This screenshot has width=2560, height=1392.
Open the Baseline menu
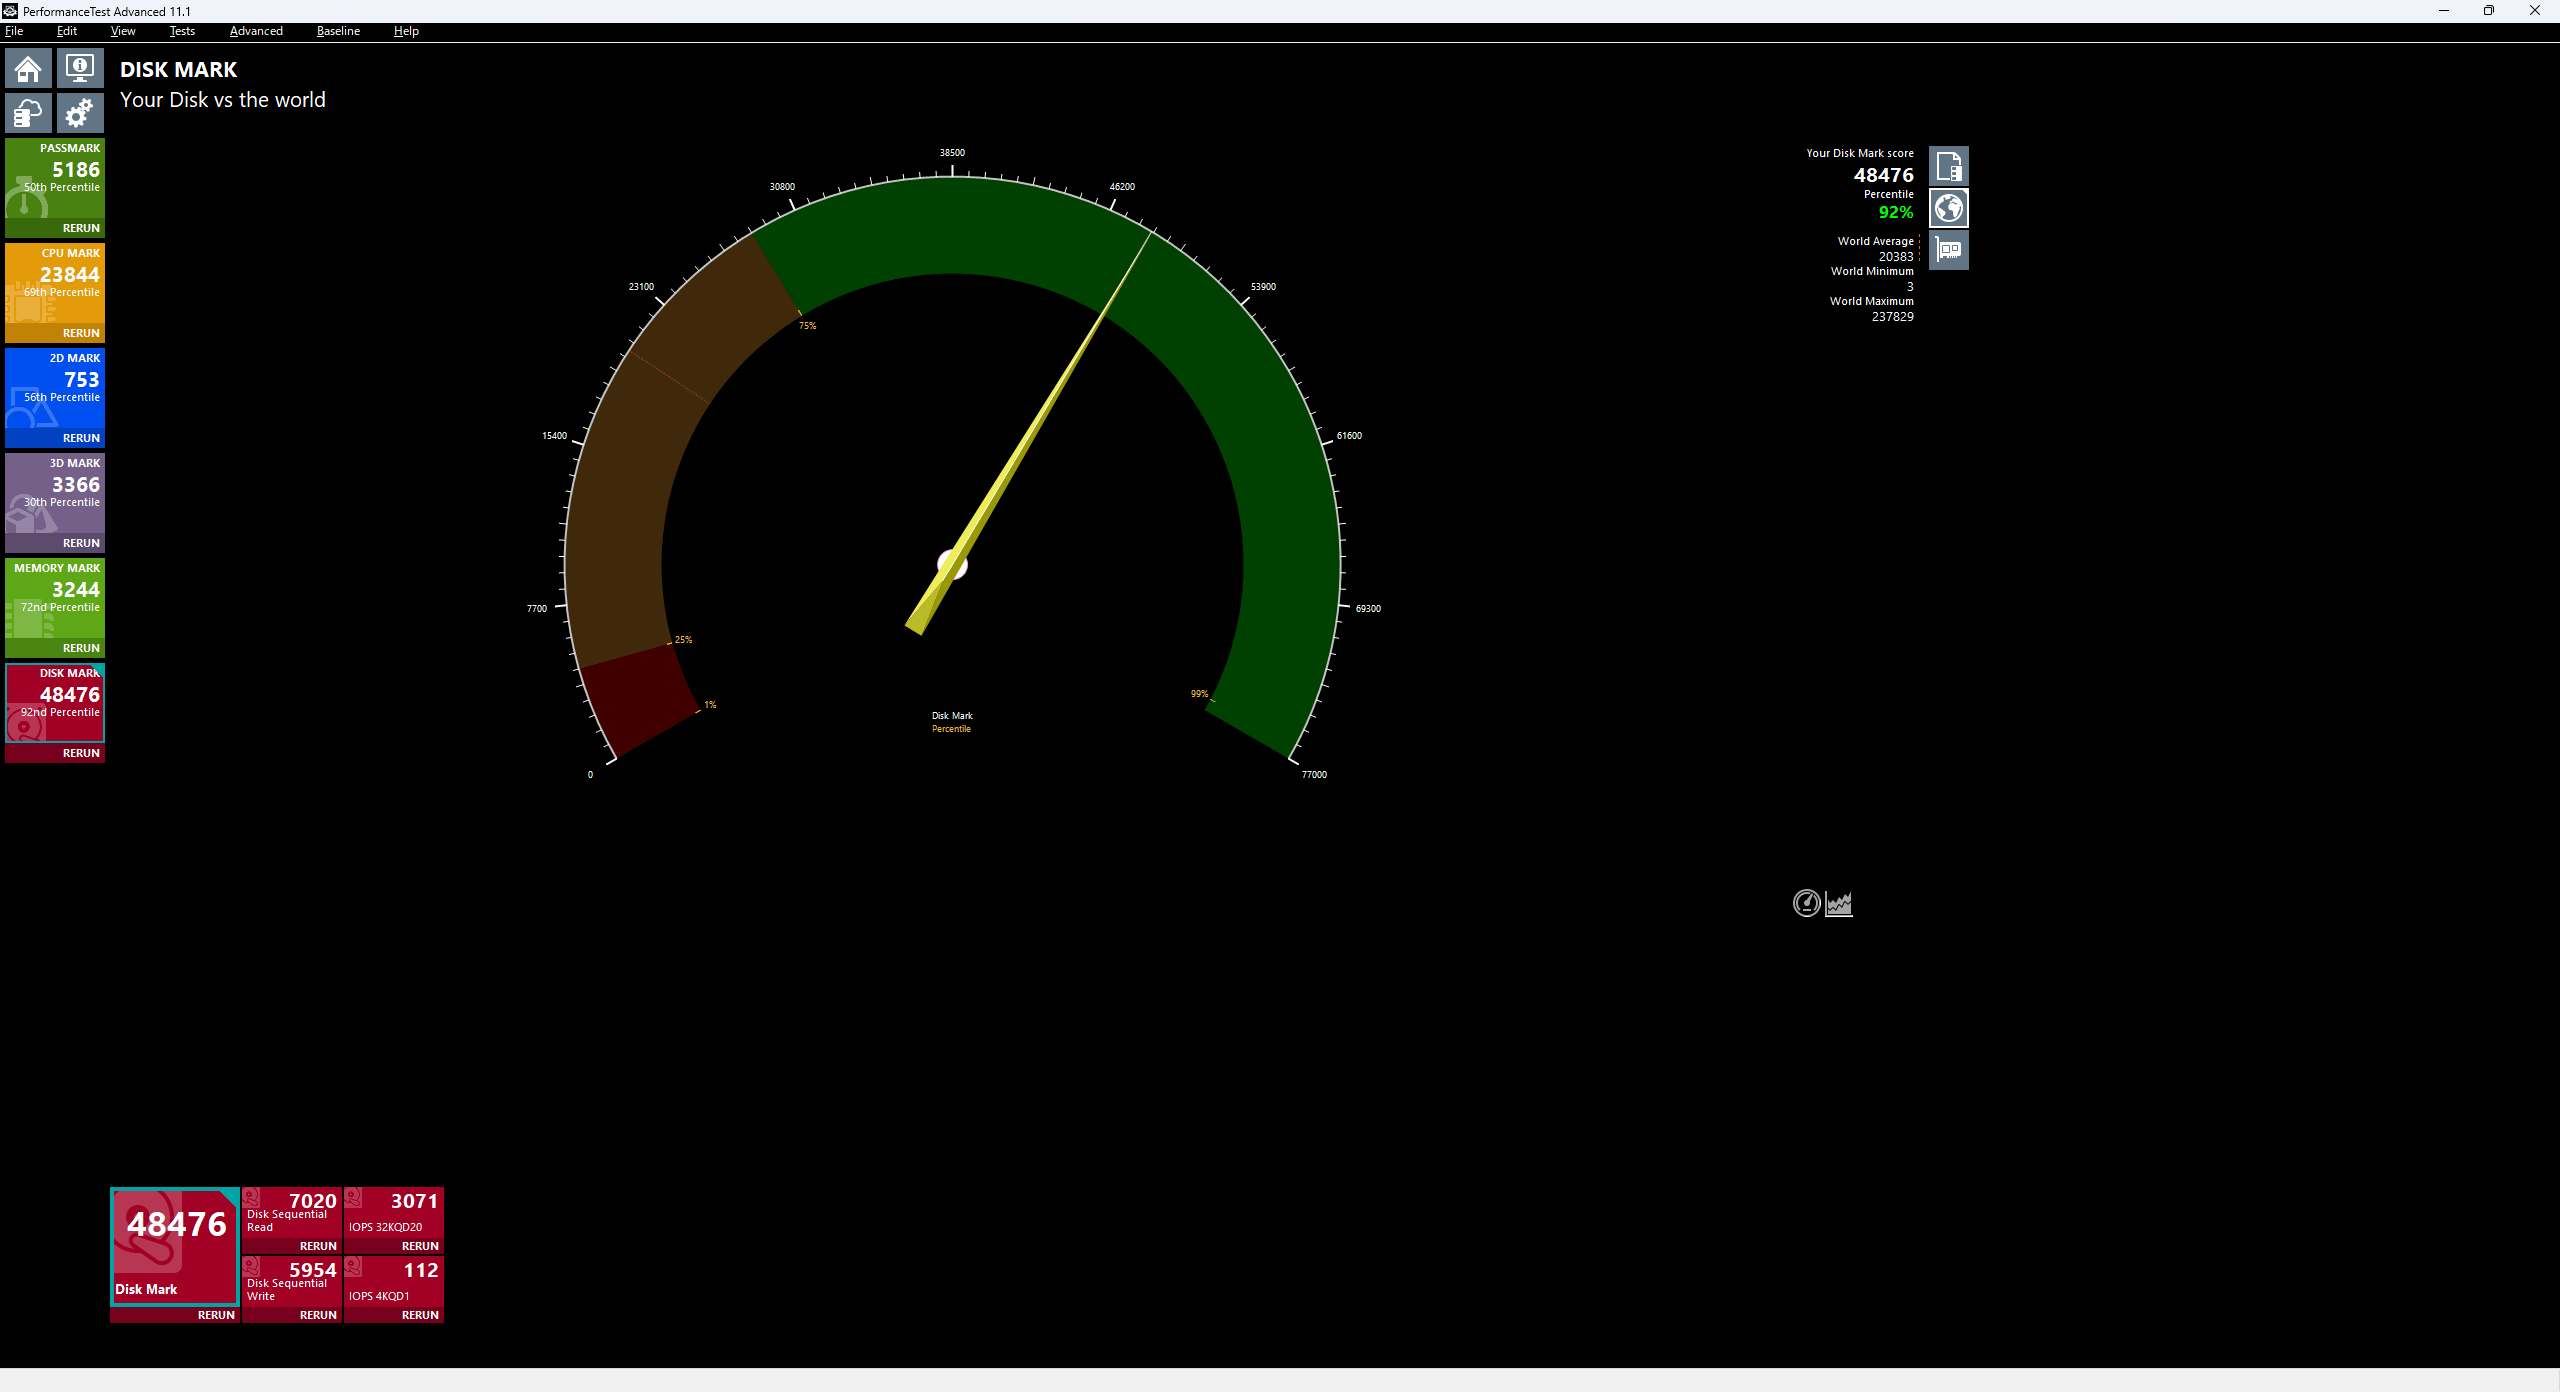[x=338, y=31]
